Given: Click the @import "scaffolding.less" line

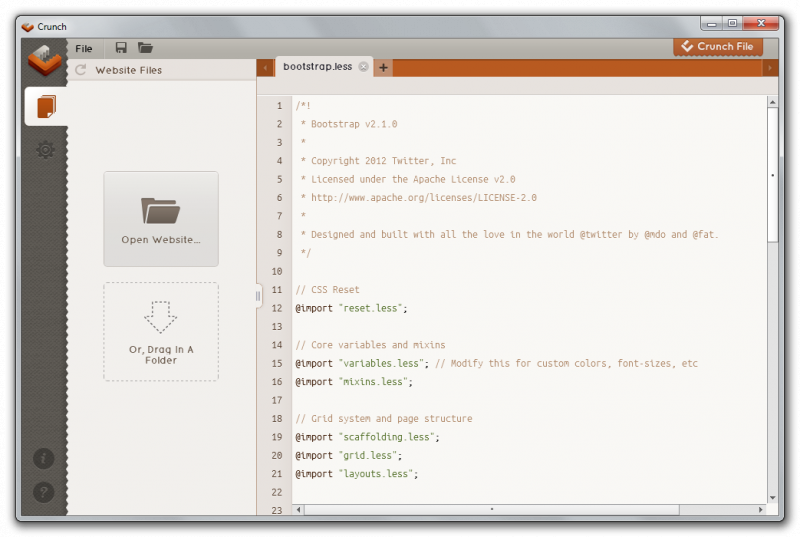Looking at the screenshot, I should pyautogui.click(x=367, y=437).
